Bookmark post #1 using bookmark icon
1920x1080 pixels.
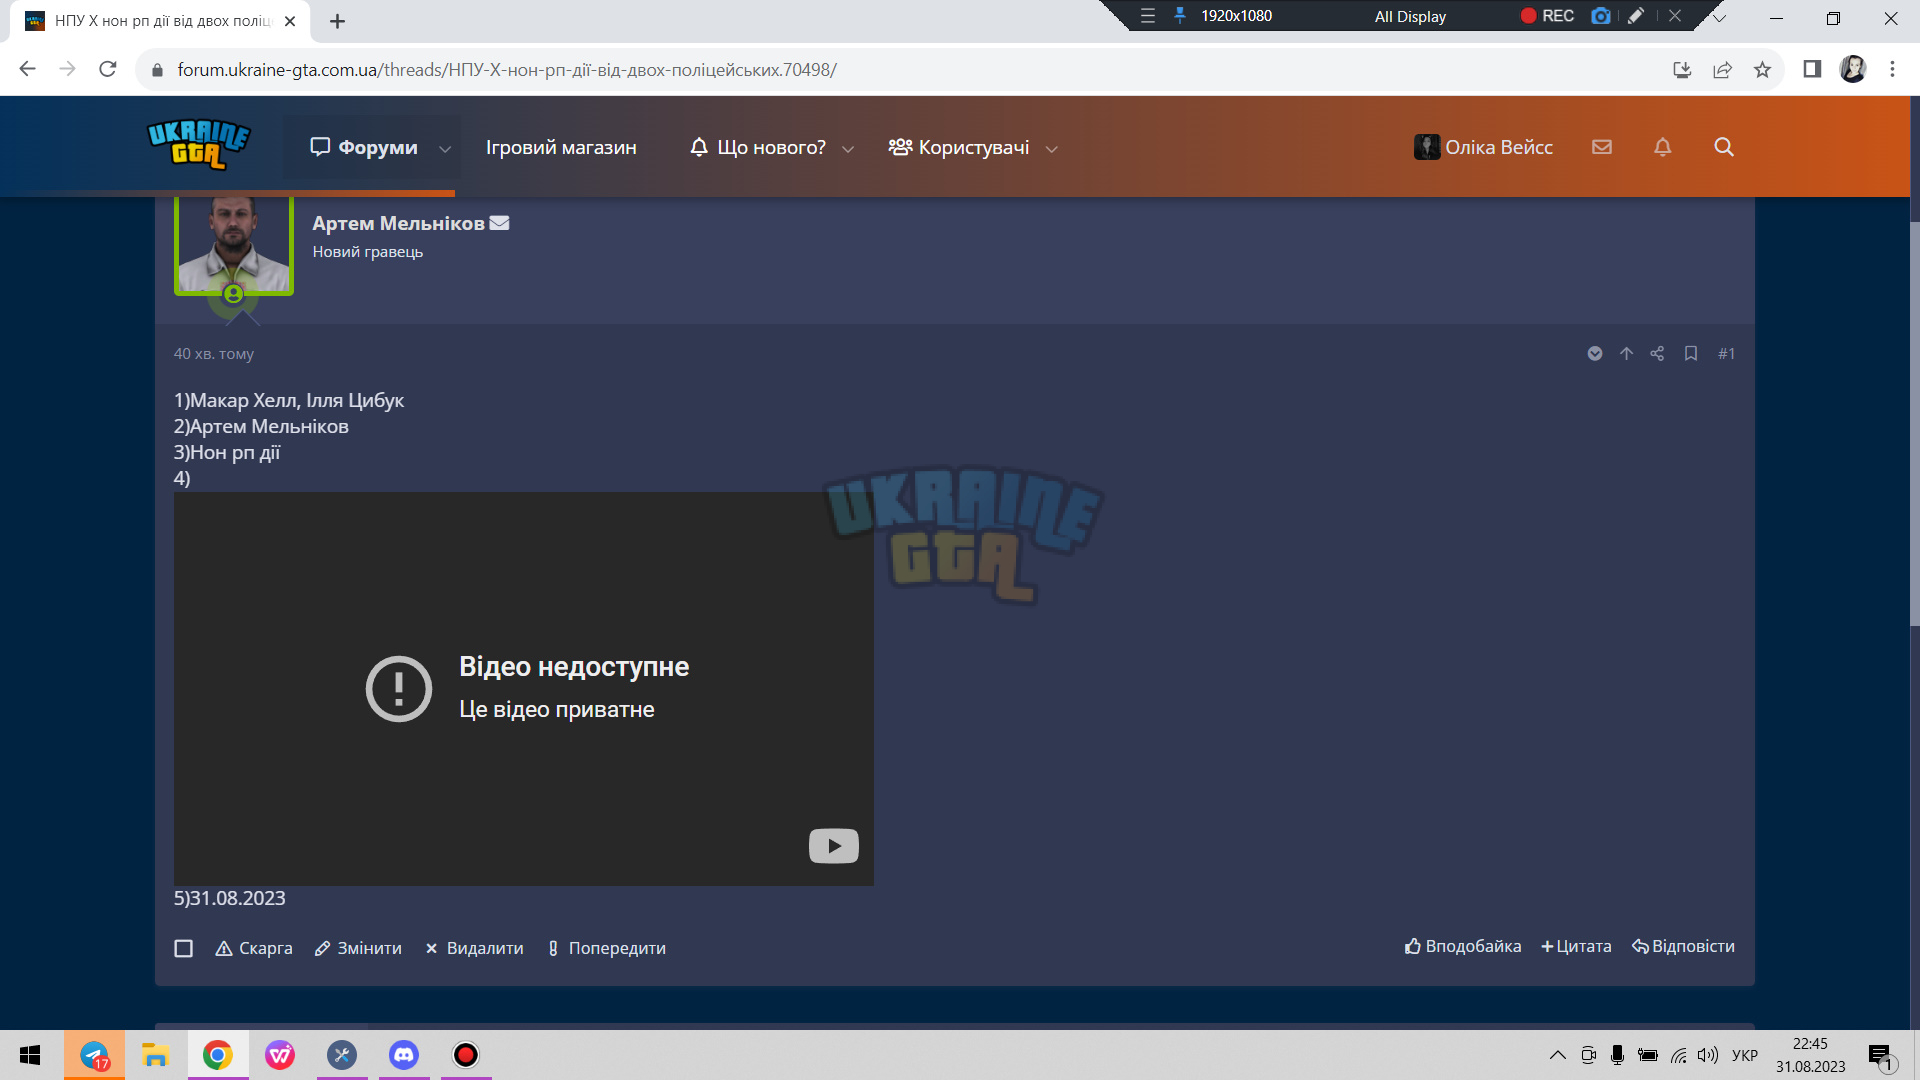coord(1690,353)
